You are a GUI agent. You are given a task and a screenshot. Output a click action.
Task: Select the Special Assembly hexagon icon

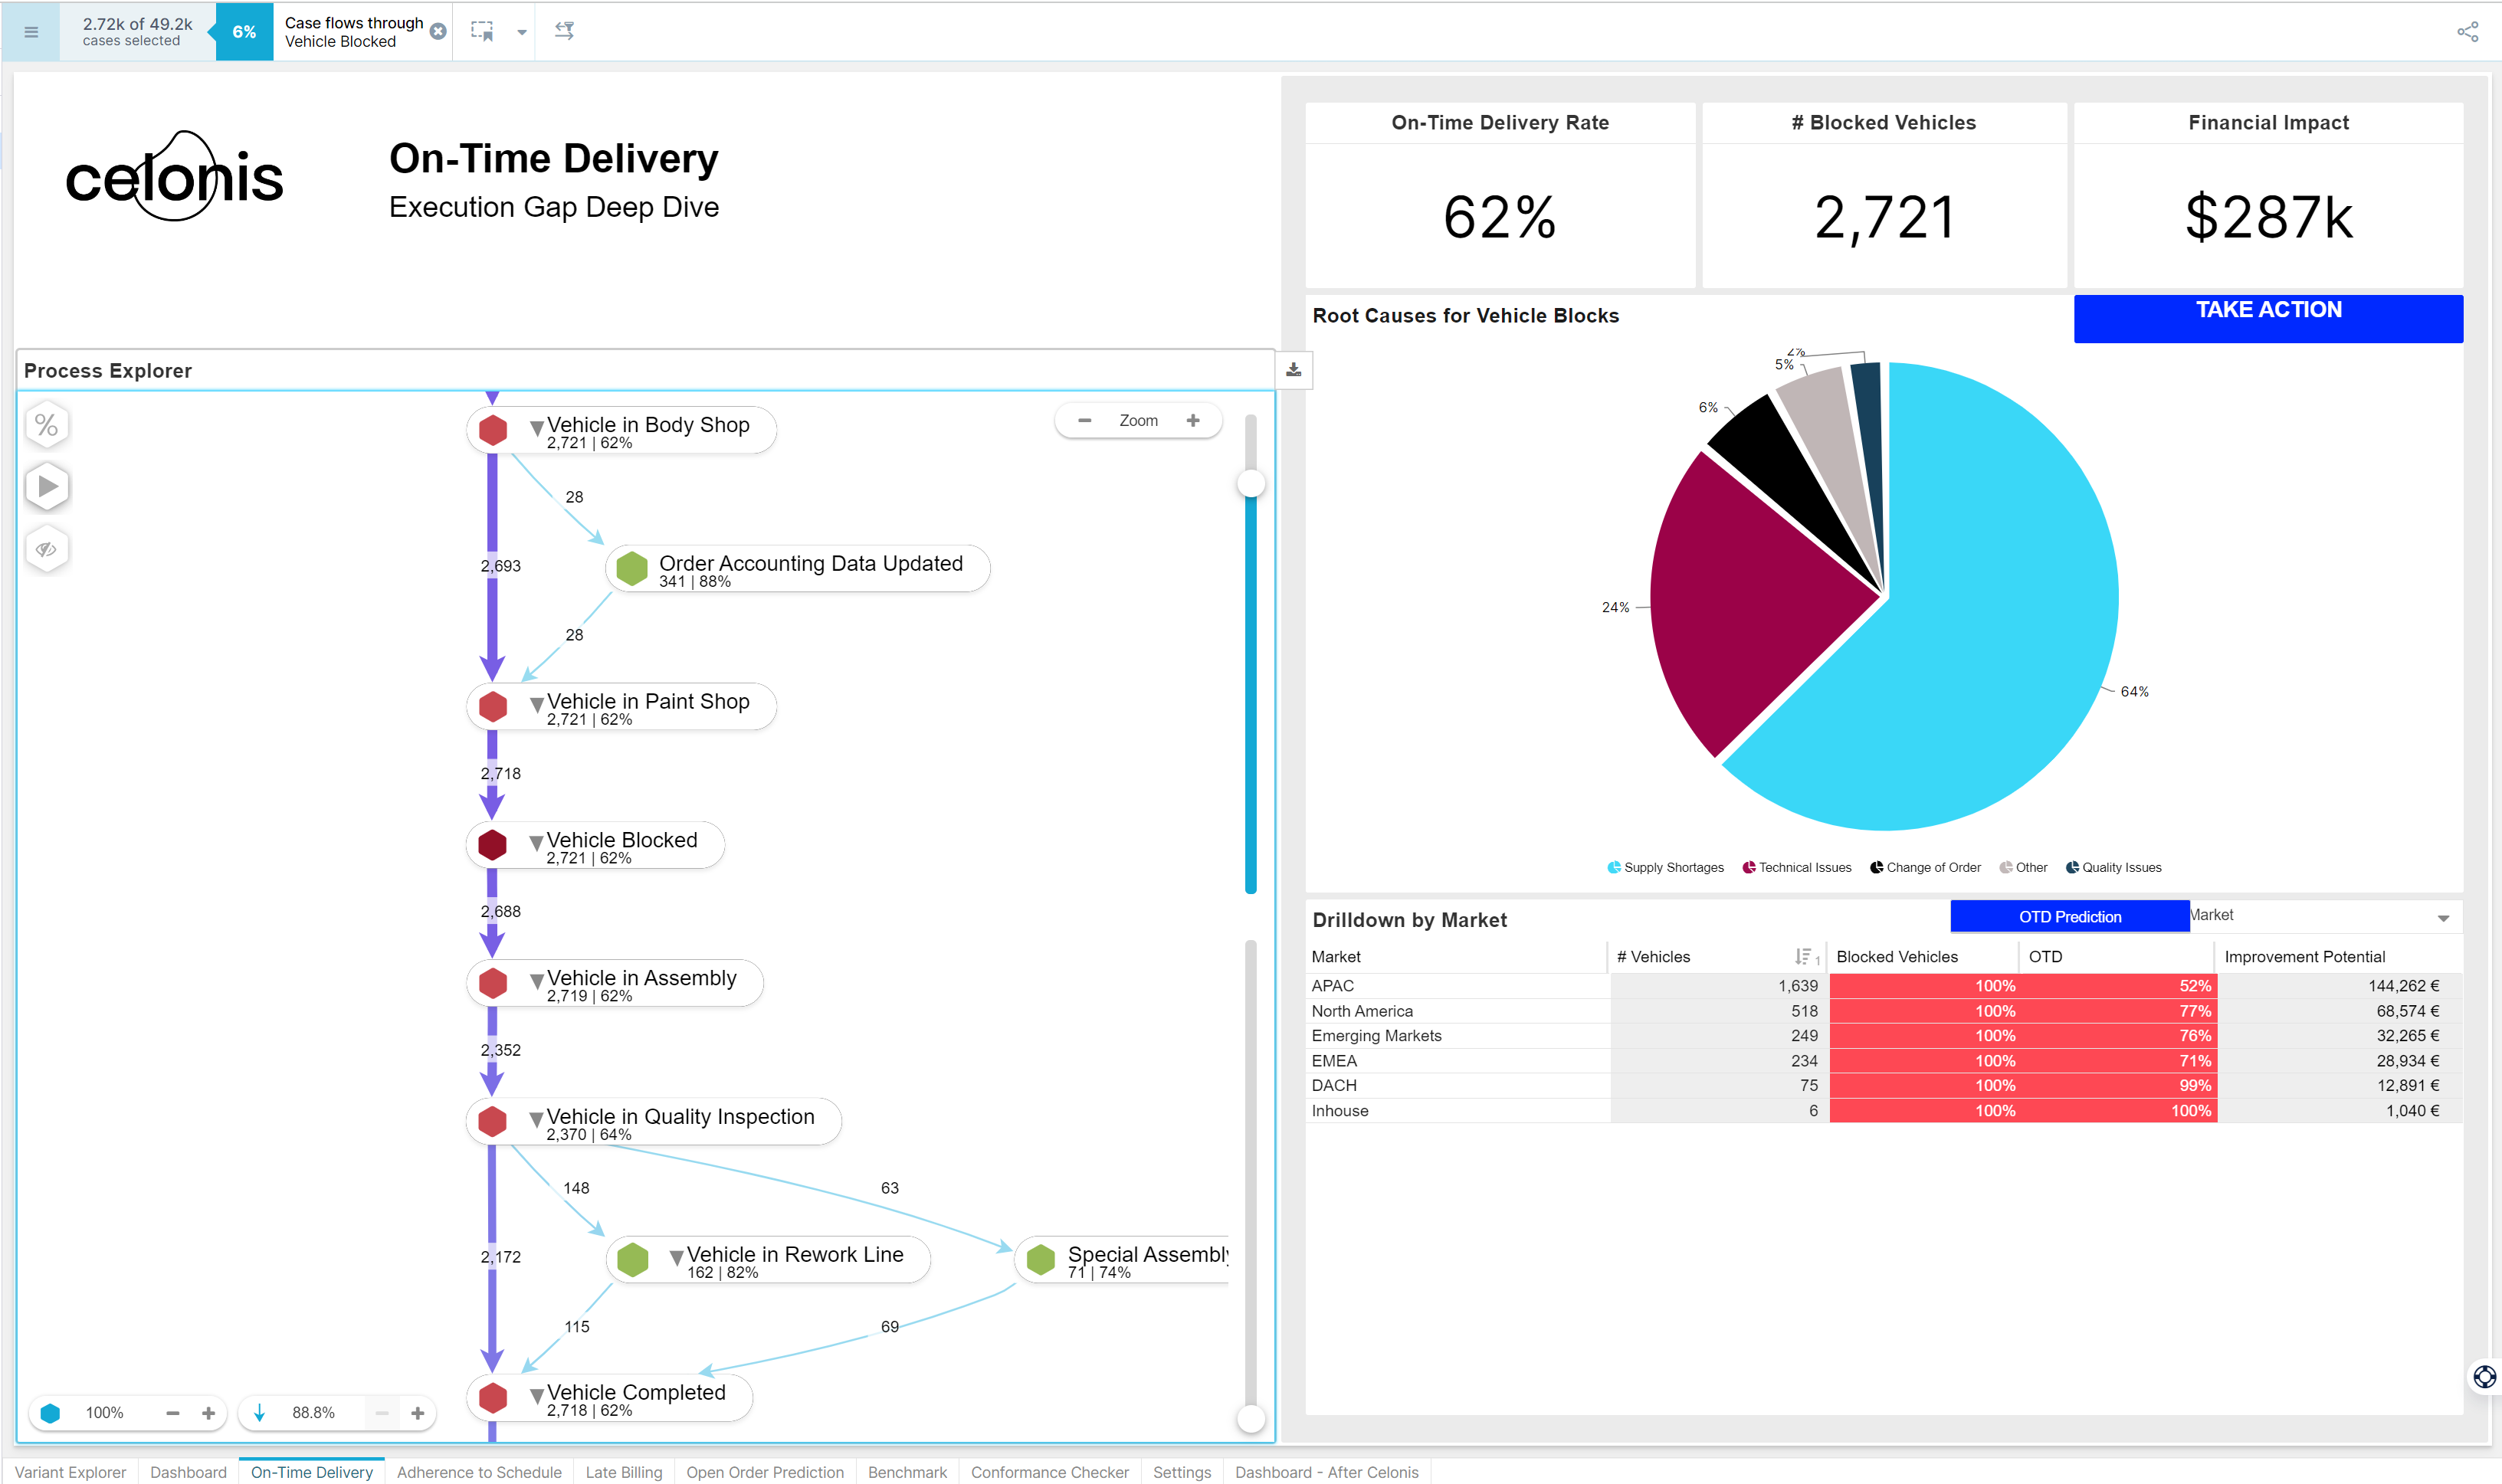pyautogui.click(x=1041, y=1260)
